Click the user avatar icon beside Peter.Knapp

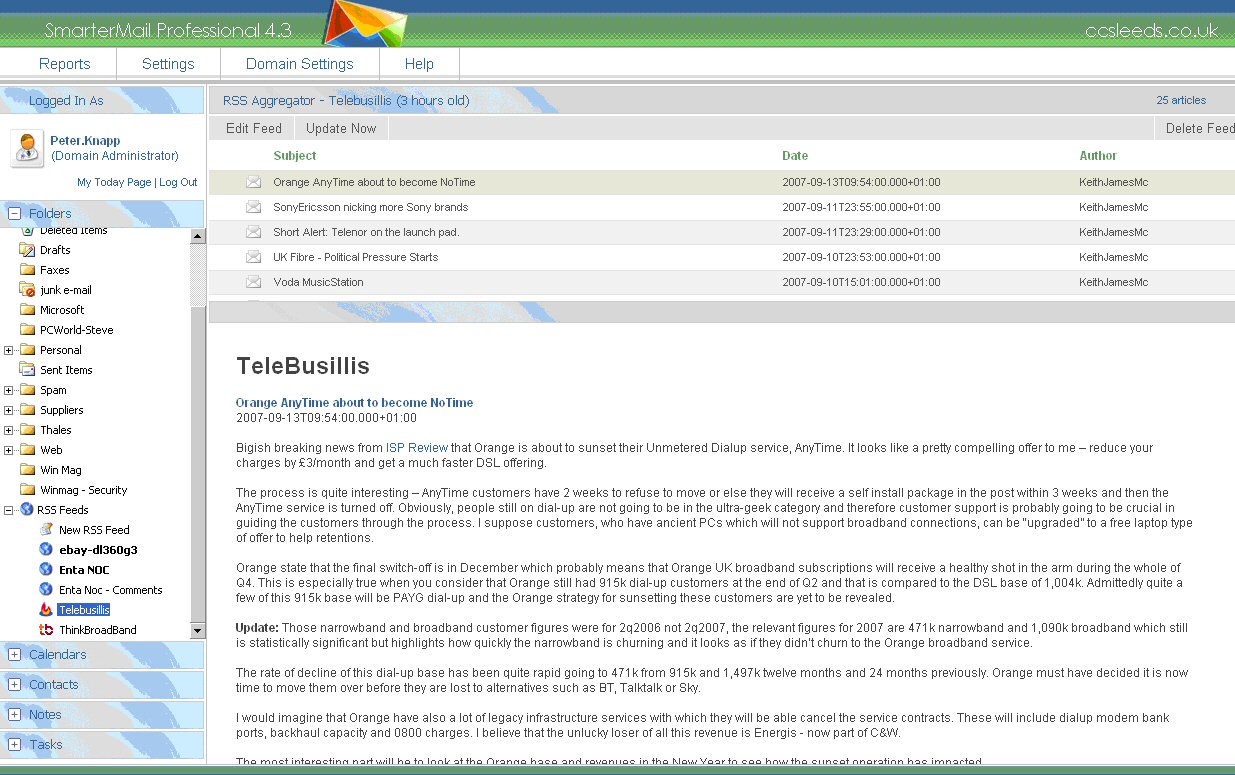coord(27,148)
